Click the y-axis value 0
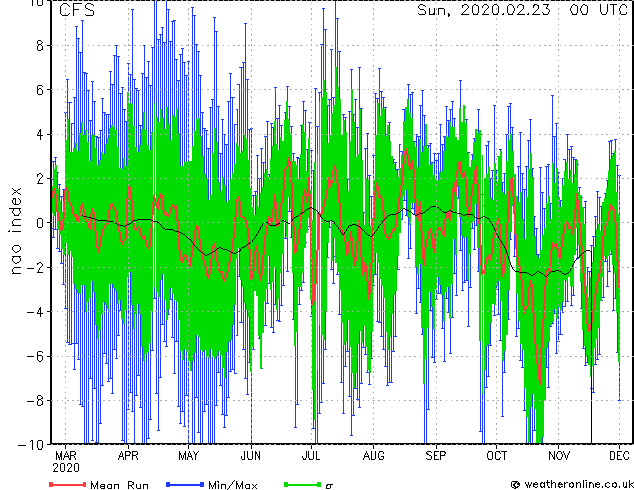Viewport: 634px width, 490px height. (40, 223)
